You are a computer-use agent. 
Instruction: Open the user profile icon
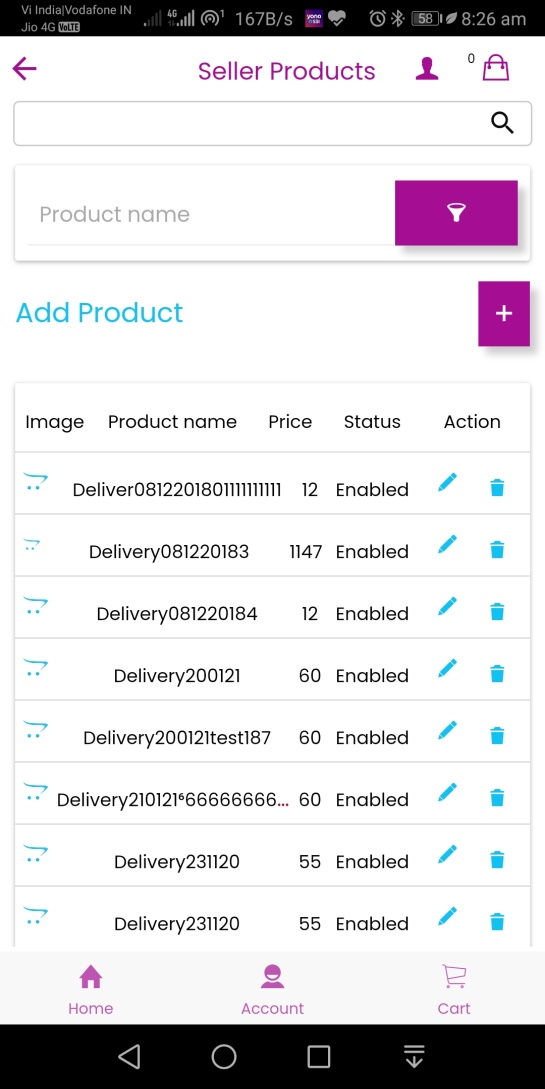coord(427,69)
